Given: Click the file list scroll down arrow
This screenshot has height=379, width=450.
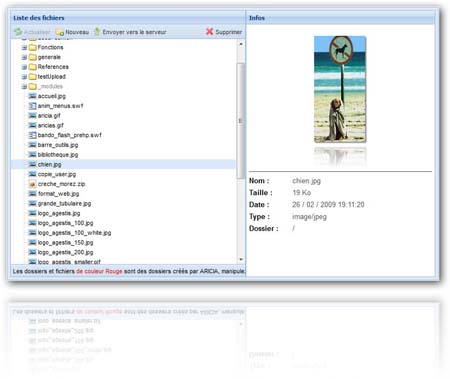Looking at the screenshot, I should [x=241, y=259].
